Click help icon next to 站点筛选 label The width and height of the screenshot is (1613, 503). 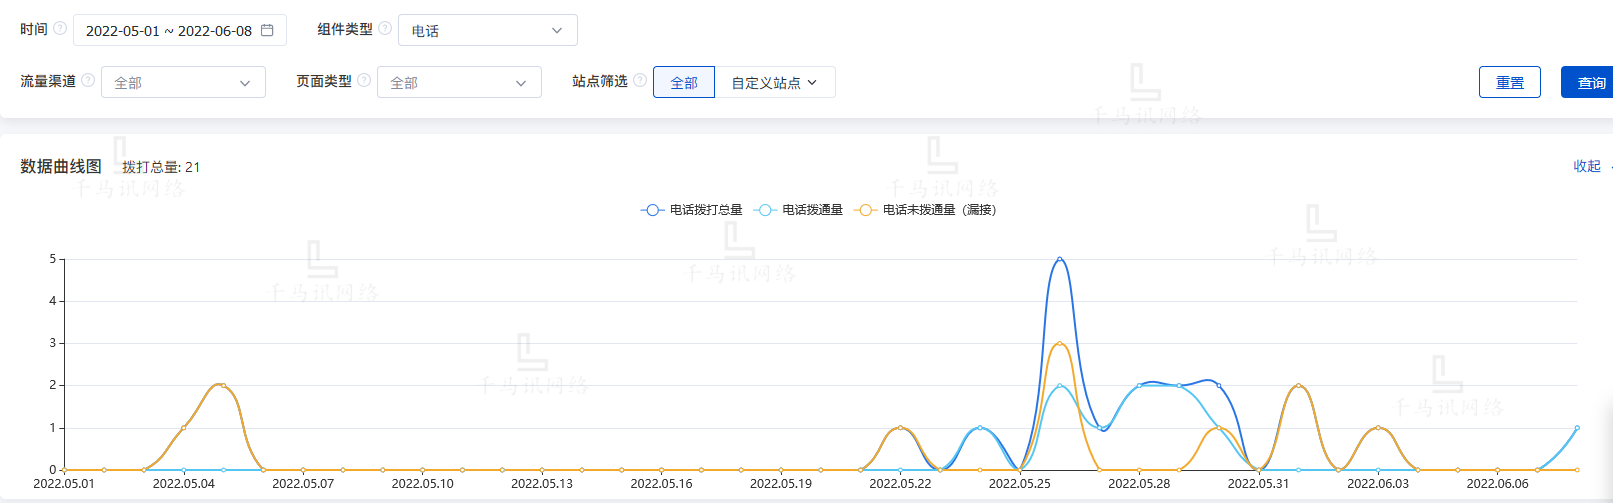pyautogui.click(x=640, y=81)
